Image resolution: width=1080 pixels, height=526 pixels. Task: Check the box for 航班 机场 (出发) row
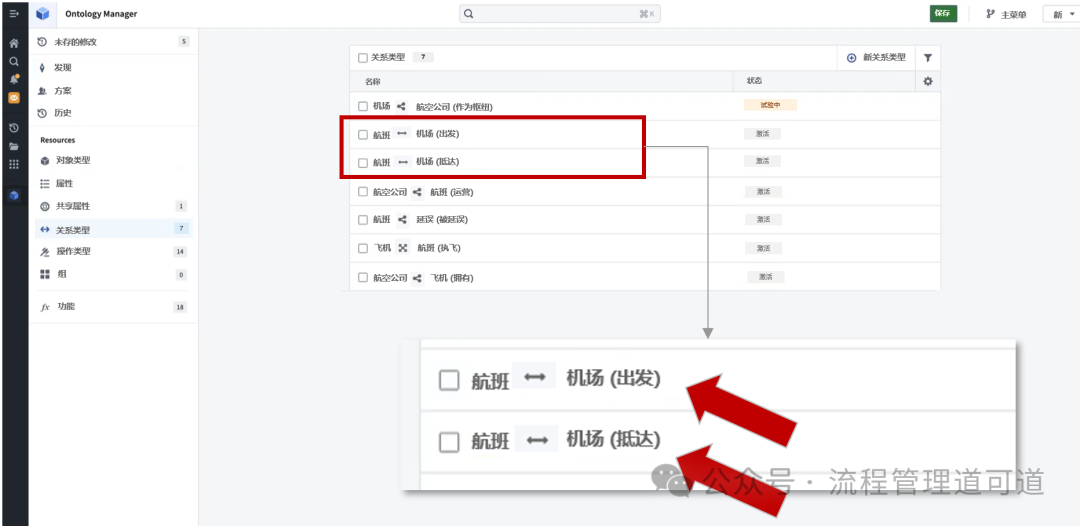[x=363, y=134]
